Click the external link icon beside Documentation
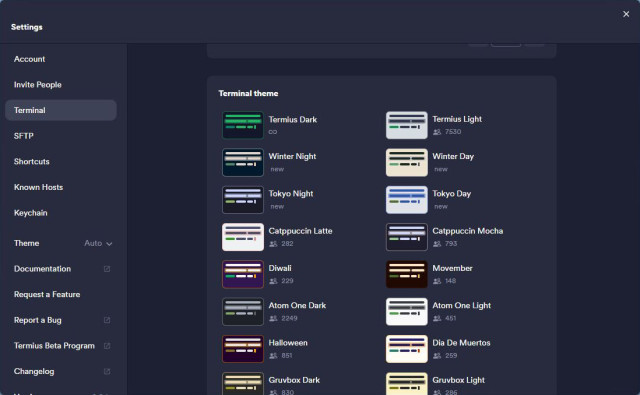The height and width of the screenshot is (395, 640). click(x=107, y=269)
